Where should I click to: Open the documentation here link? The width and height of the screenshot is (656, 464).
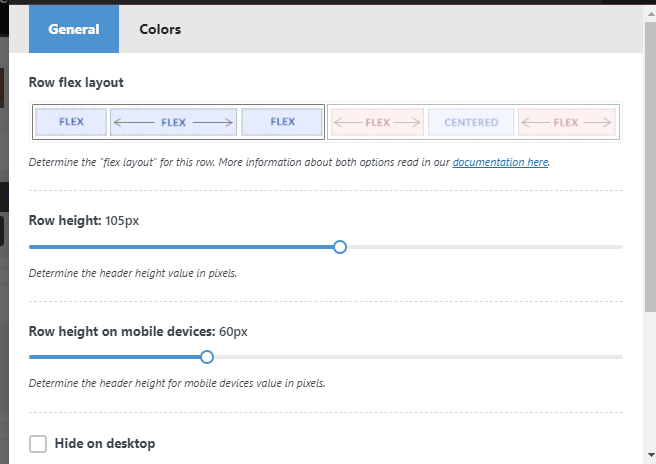pos(500,161)
